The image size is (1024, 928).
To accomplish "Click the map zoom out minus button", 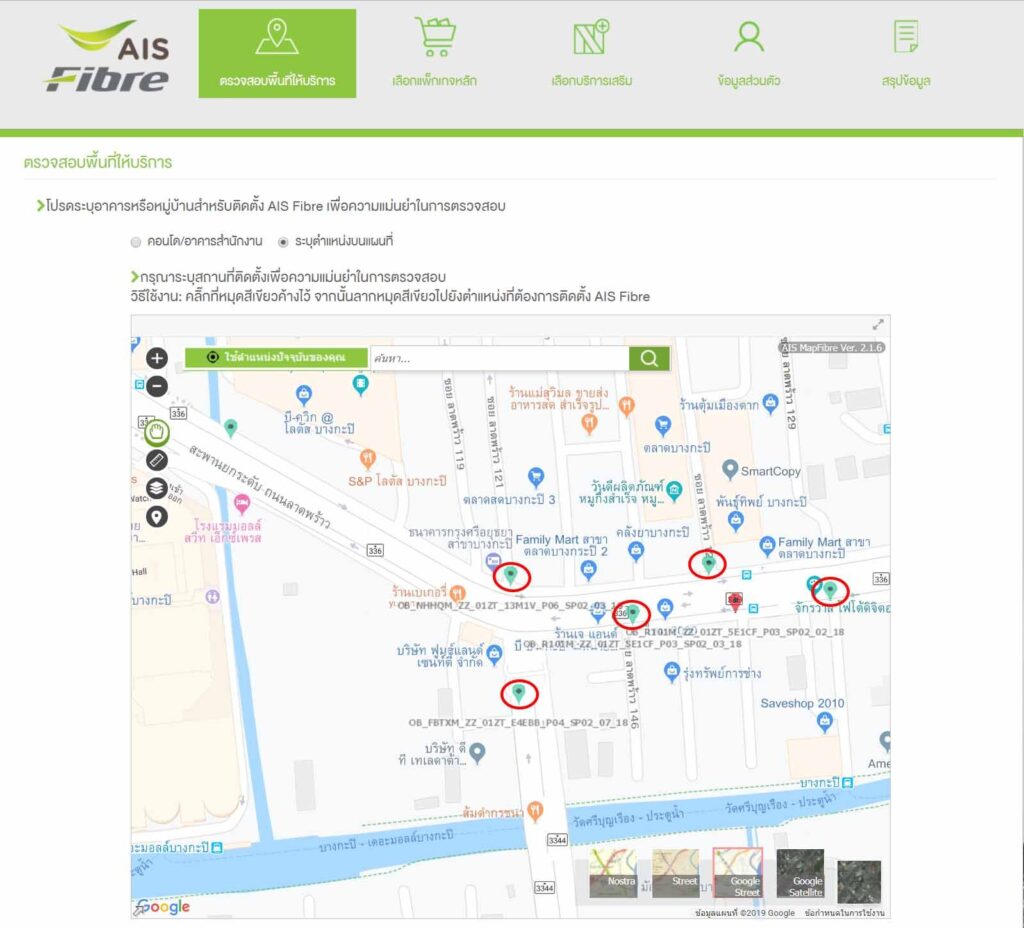I will click(x=157, y=386).
